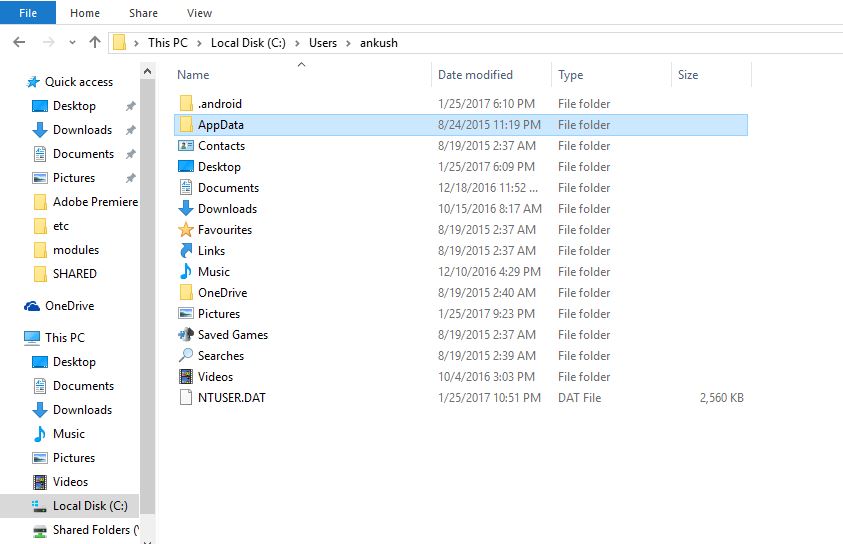Click the Forward navigation arrow
Image resolution: width=843 pixels, height=544 pixels.
click(48, 42)
